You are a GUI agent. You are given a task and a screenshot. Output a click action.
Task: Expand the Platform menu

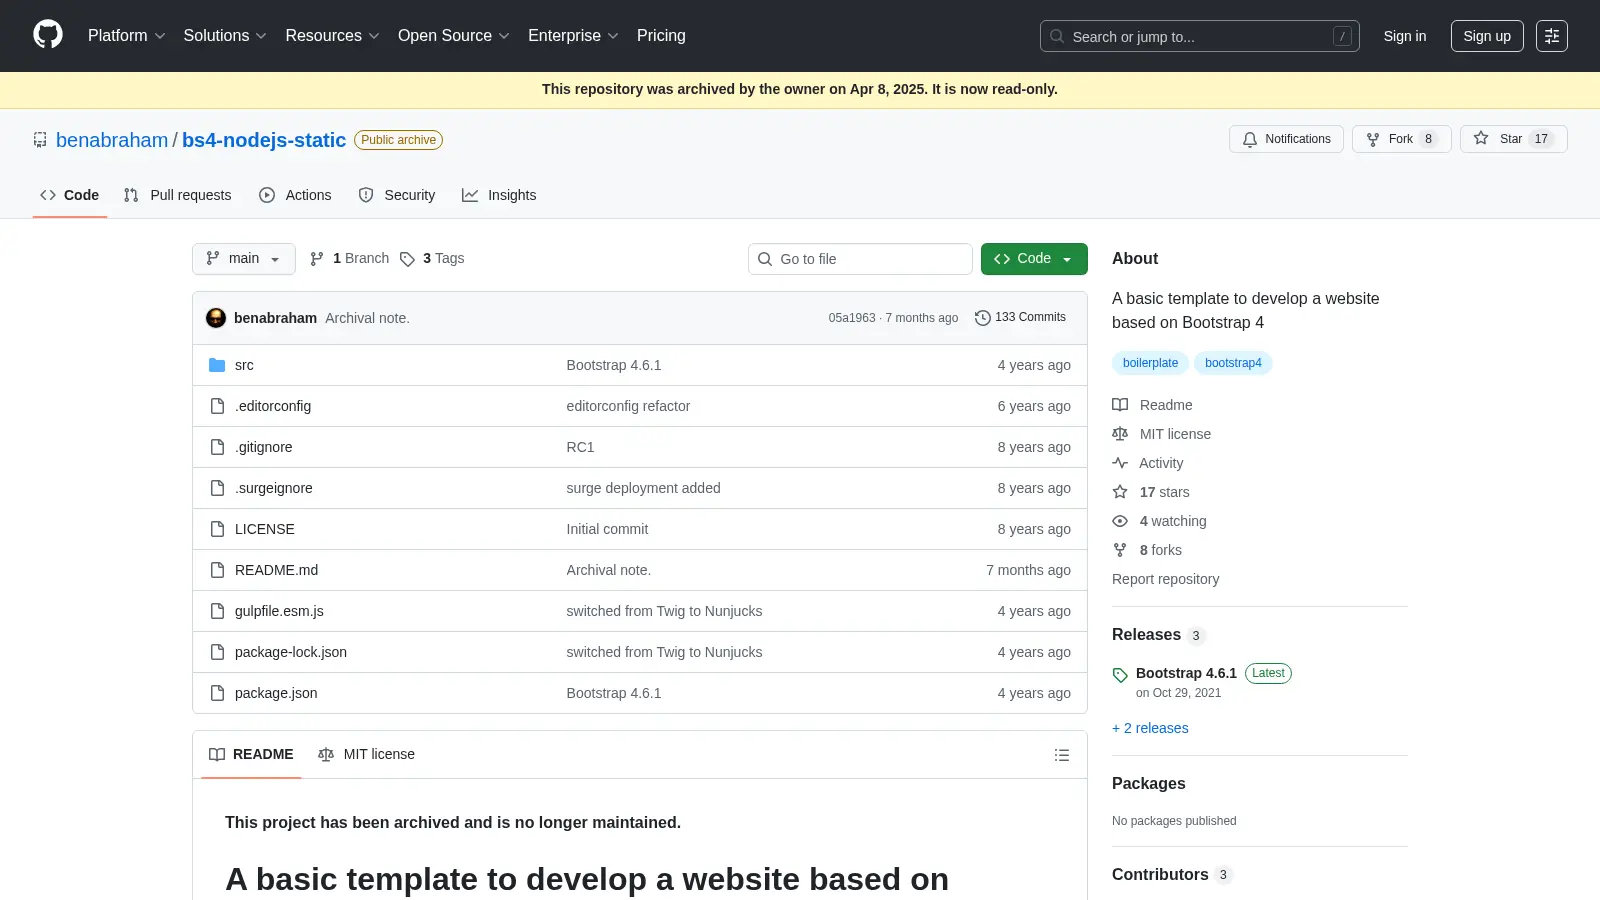[126, 36]
